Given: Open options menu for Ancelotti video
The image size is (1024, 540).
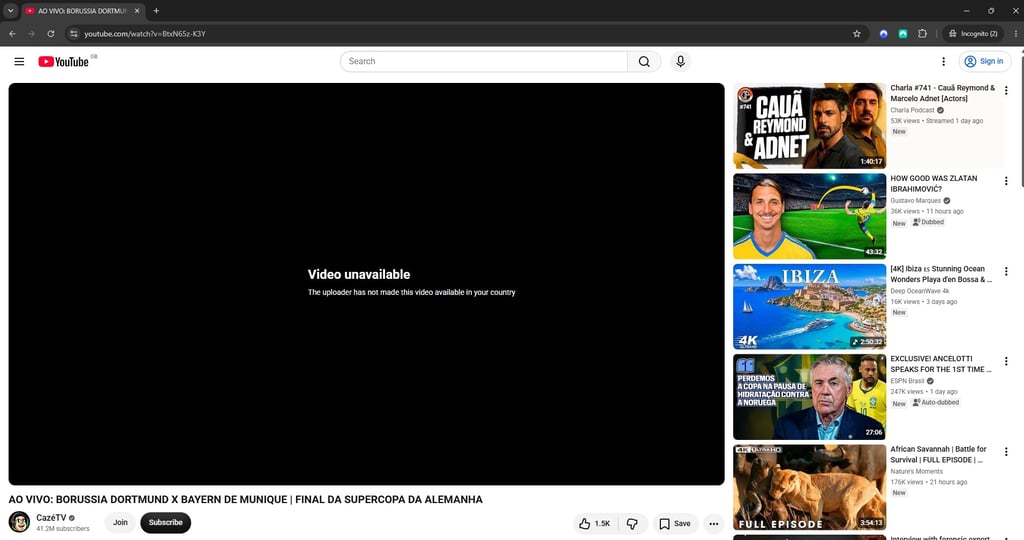Looking at the screenshot, I should [1006, 361].
